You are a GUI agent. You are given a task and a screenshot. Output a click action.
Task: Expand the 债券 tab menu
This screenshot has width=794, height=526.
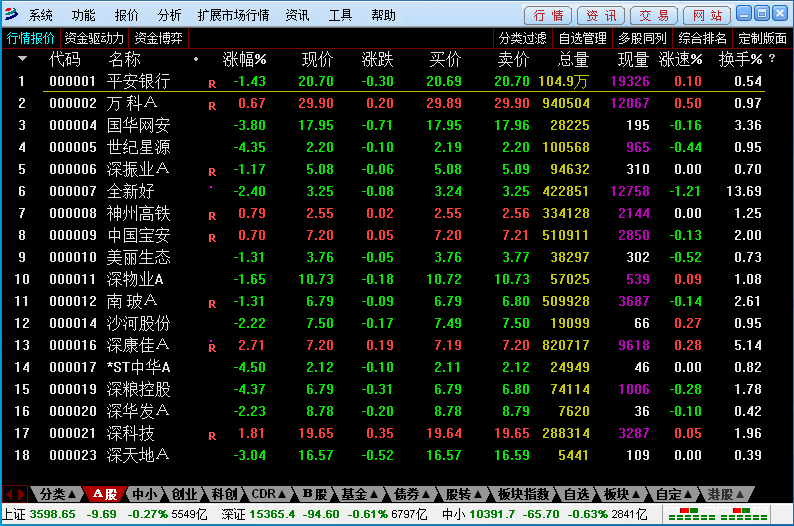pyautogui.click(x=412, y=494)
